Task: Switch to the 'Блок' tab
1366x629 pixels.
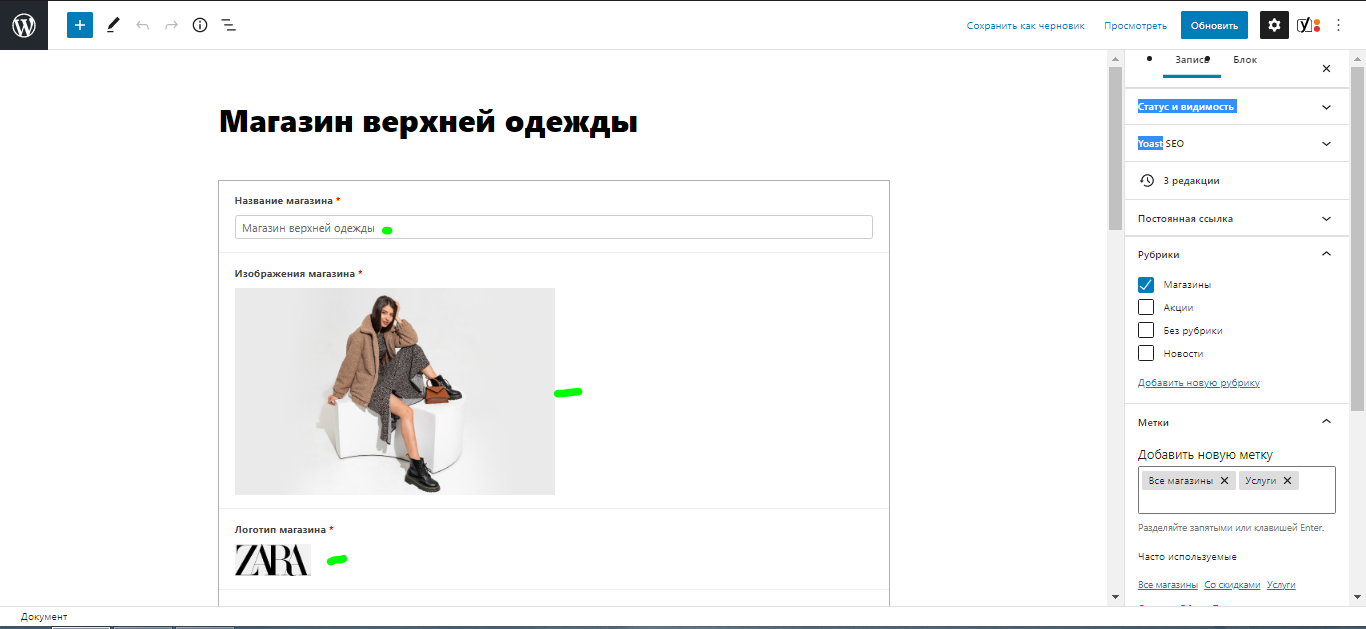Action: [1245, 60]
